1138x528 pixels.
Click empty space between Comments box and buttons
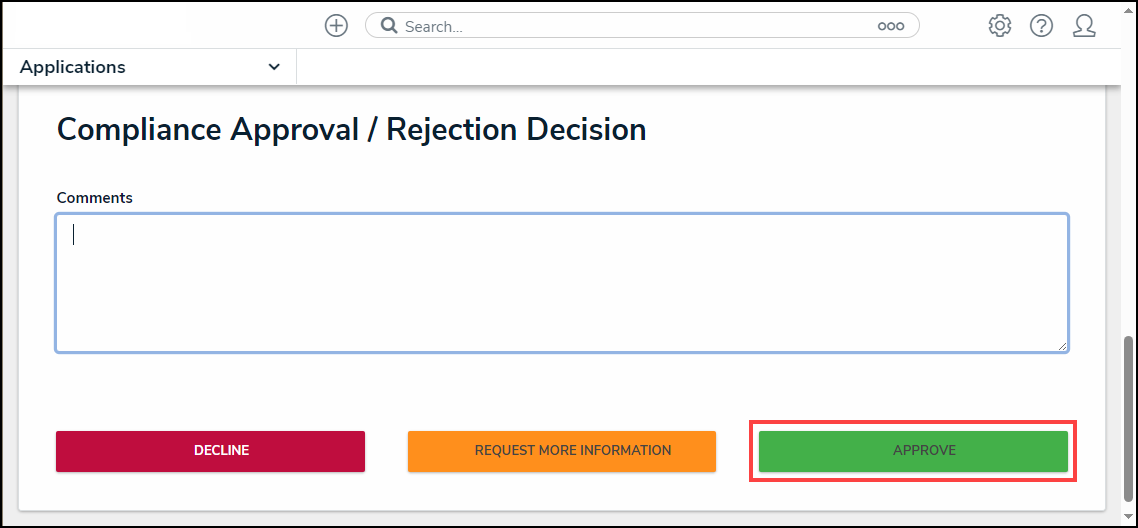[x=560, y=392]
